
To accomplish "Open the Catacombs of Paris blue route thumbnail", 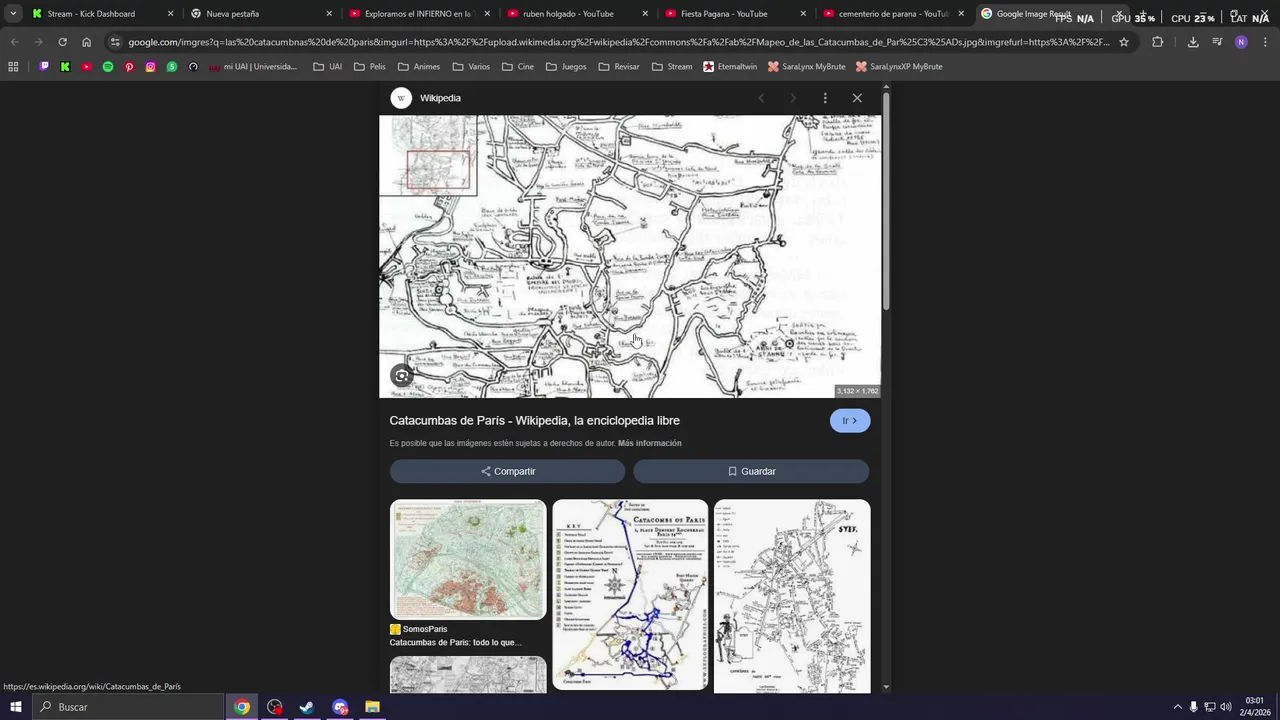I will [x=630, y=595].
